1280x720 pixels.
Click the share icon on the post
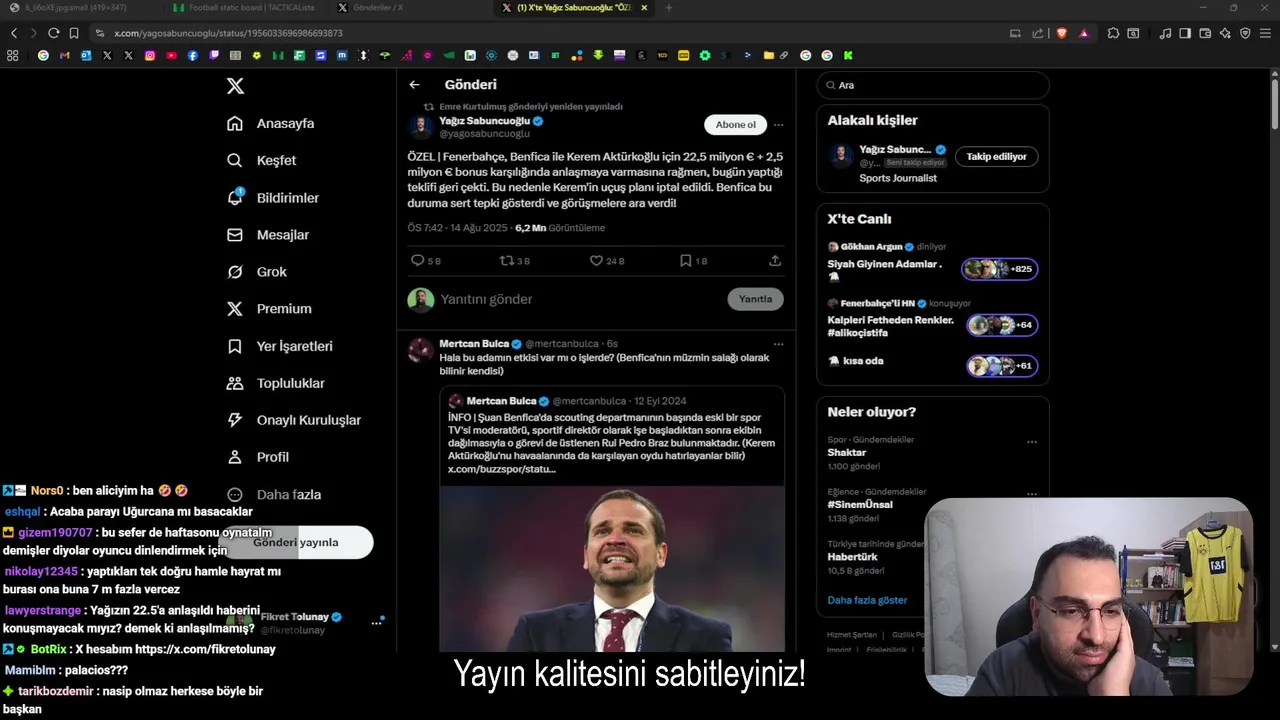(775, 260)
